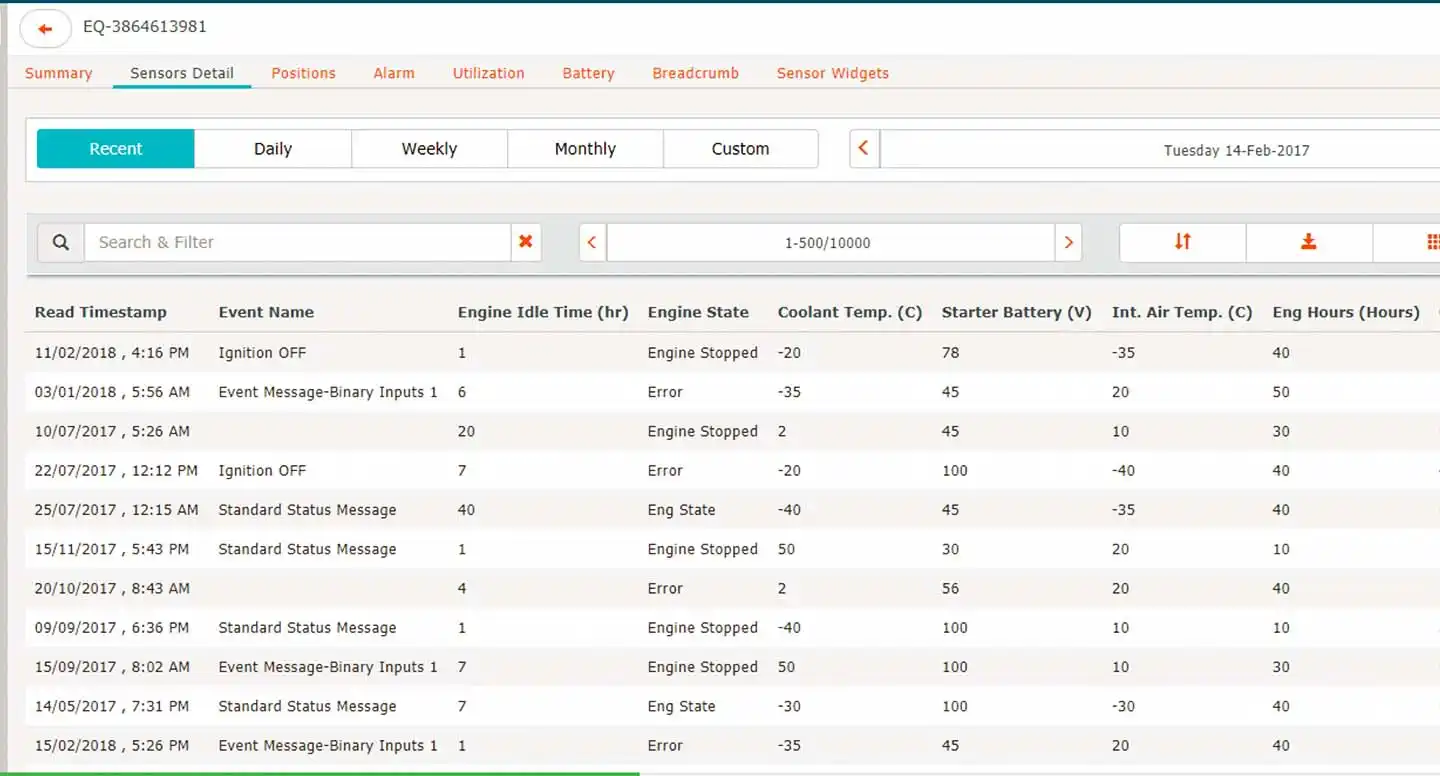
Task: Click Standard Status Message in 25/07/2017 row
Action: click(307, 510)
